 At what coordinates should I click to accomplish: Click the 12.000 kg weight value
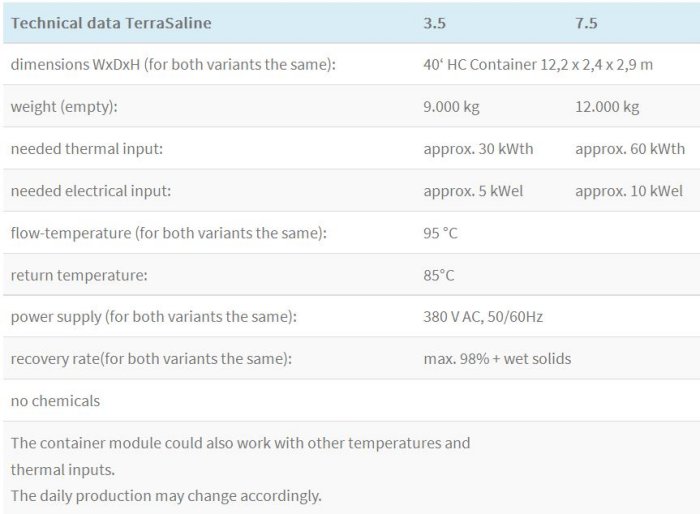click(x=607, y=106)
